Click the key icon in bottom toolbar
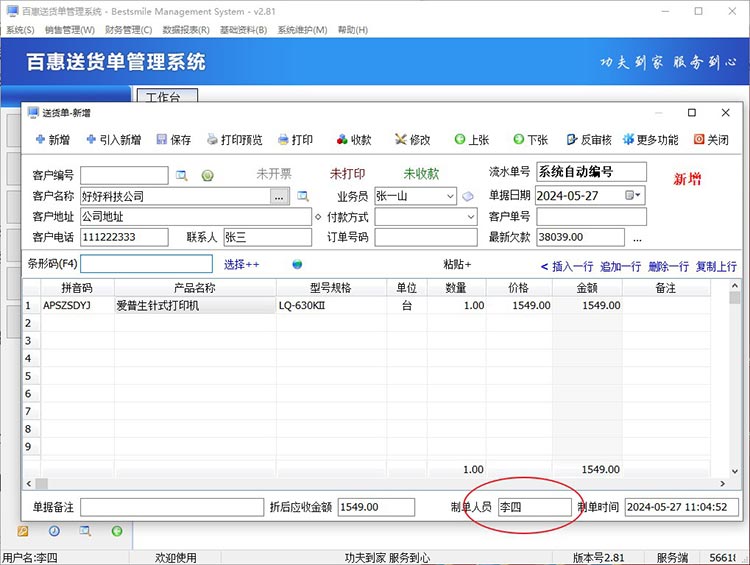Screen dimensions: 750x565 point(23,531)
